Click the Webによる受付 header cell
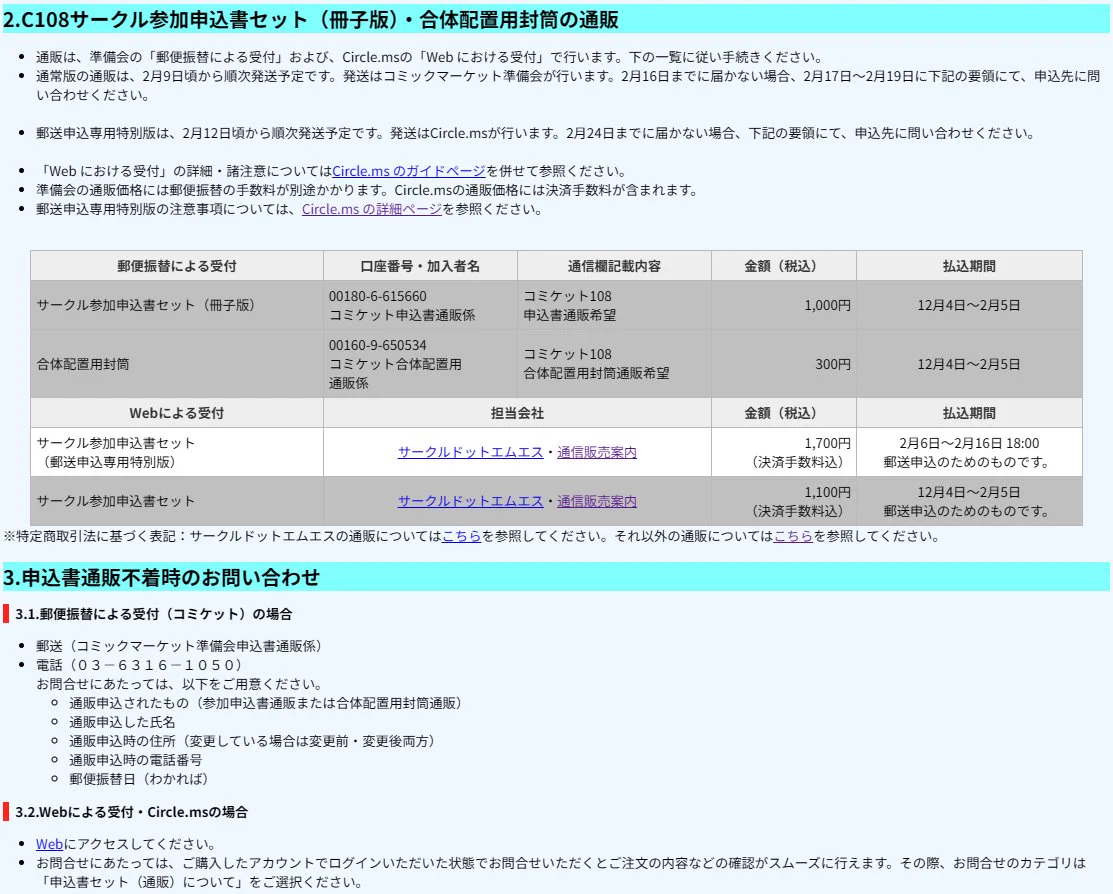This screenshot has width=1113, height=894. [177, 413]
